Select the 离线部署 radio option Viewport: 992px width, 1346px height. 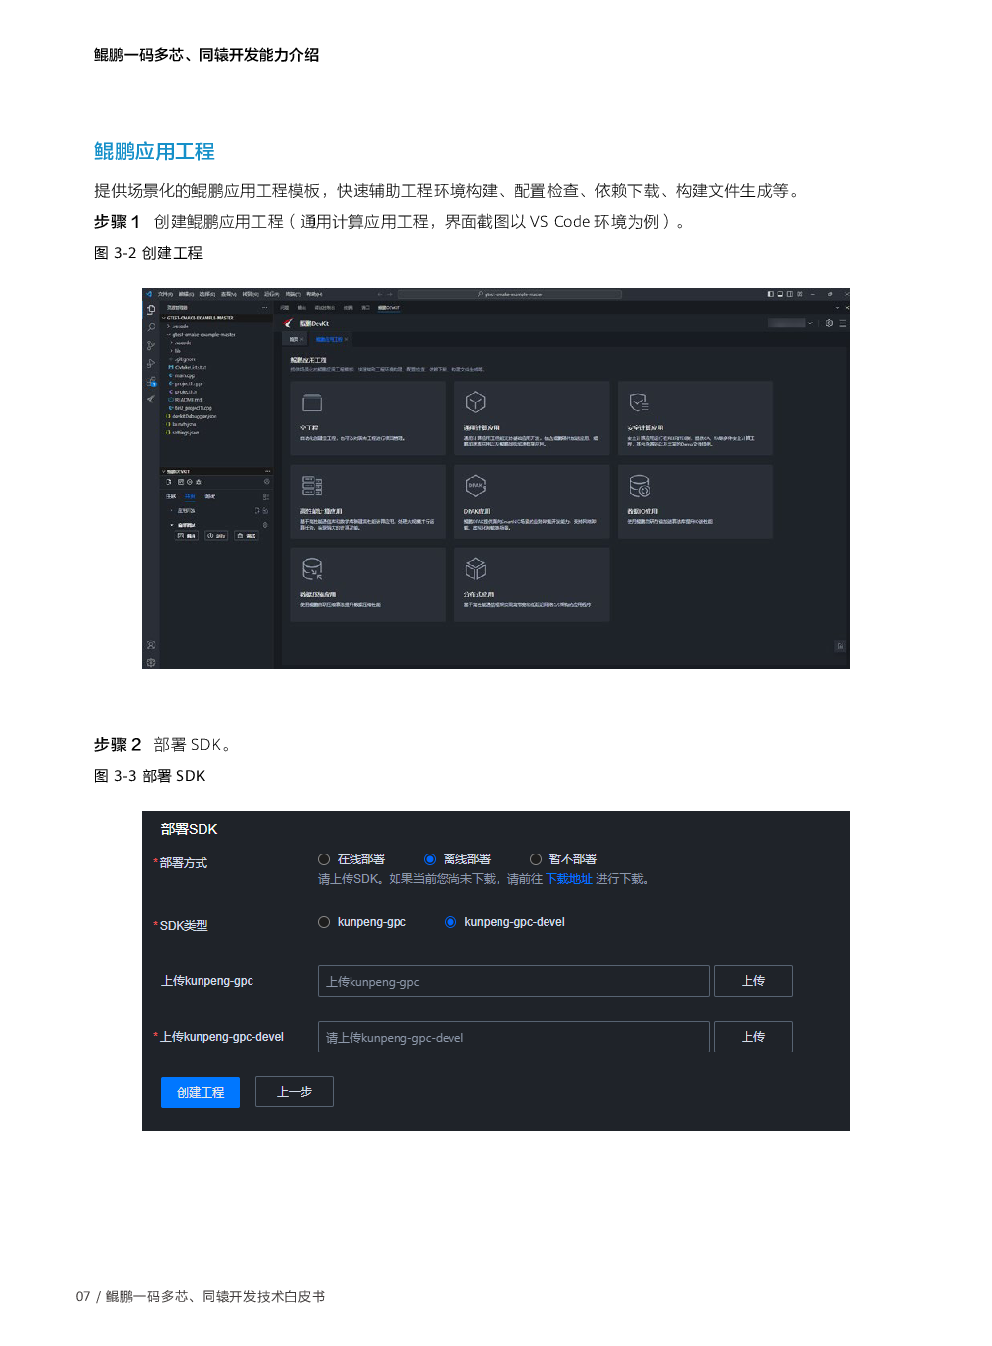(x=430, y=859)
